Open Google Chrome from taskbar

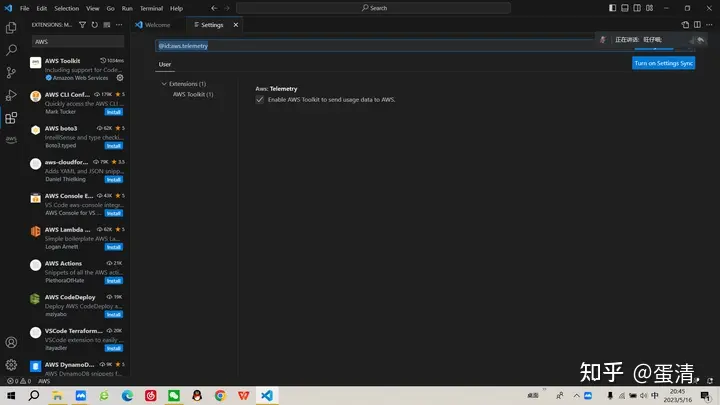(x=220, y=395)
